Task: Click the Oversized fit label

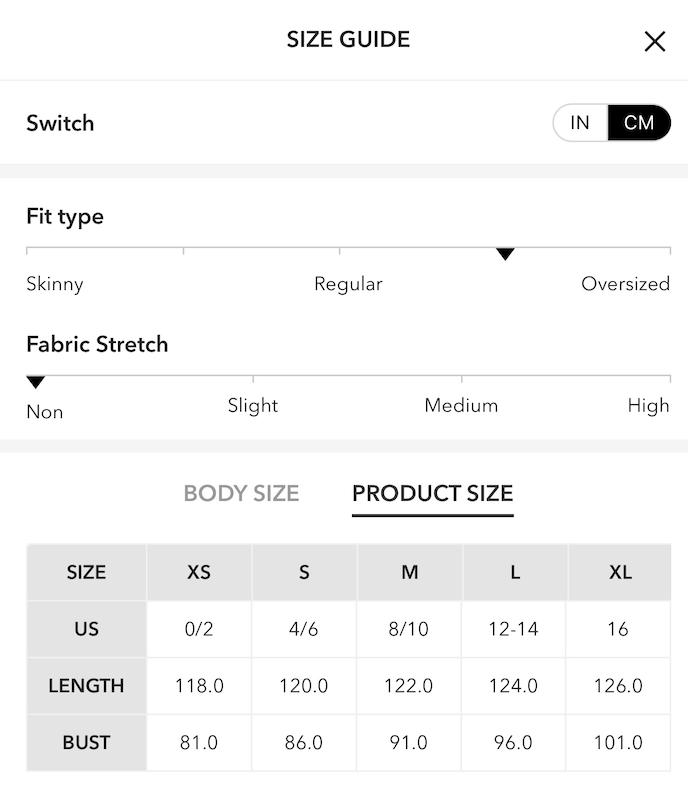Action: [x=625, y=284]
